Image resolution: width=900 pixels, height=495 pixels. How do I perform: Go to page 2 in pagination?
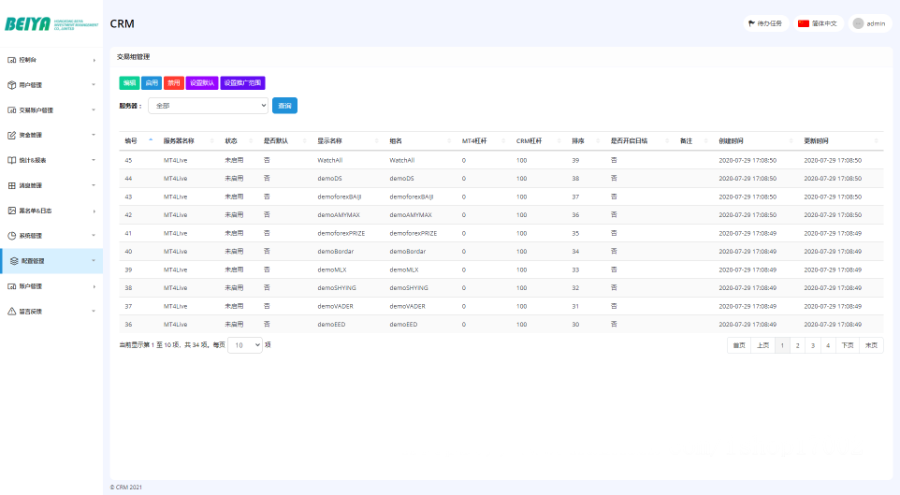(797, 345)
